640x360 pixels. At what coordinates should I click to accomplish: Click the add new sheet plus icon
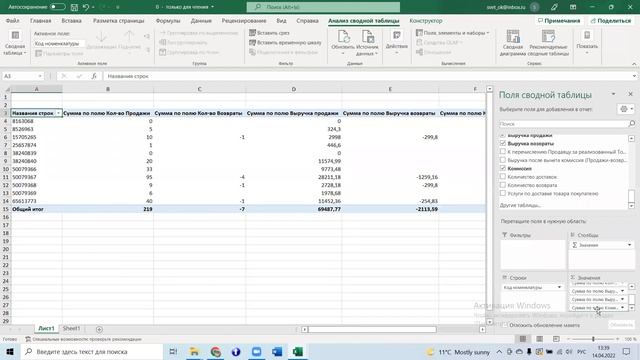[99, 329]
